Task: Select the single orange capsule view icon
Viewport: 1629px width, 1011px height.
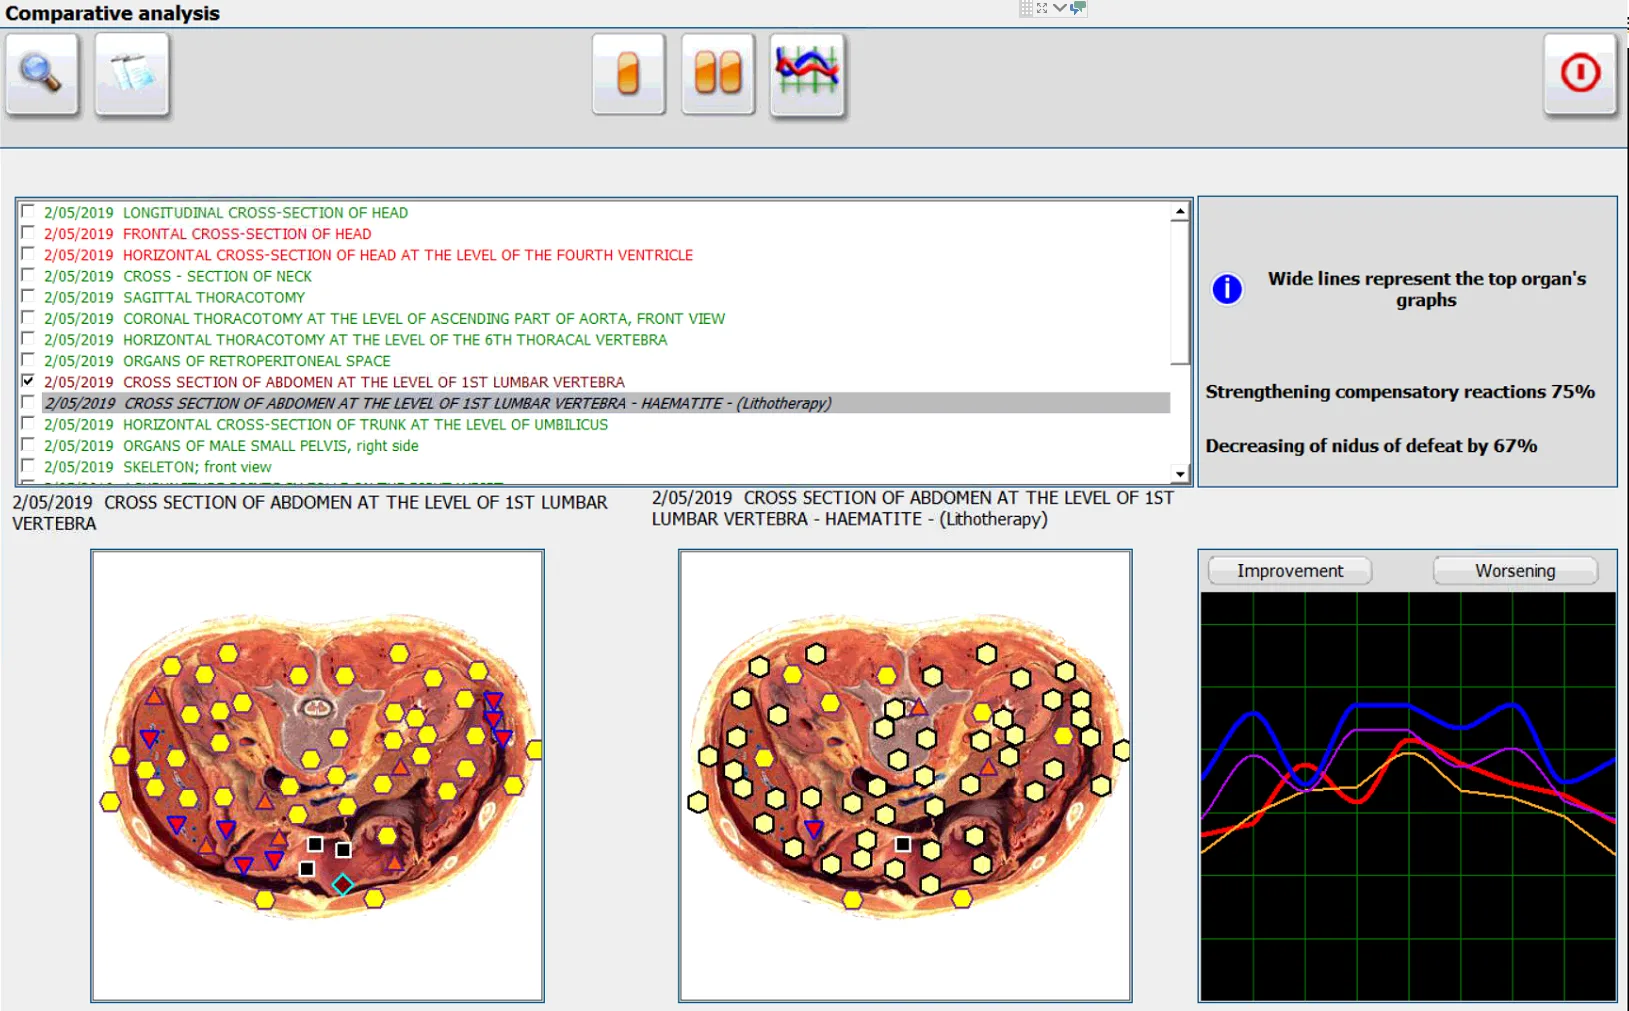Action: click(628, 75)
